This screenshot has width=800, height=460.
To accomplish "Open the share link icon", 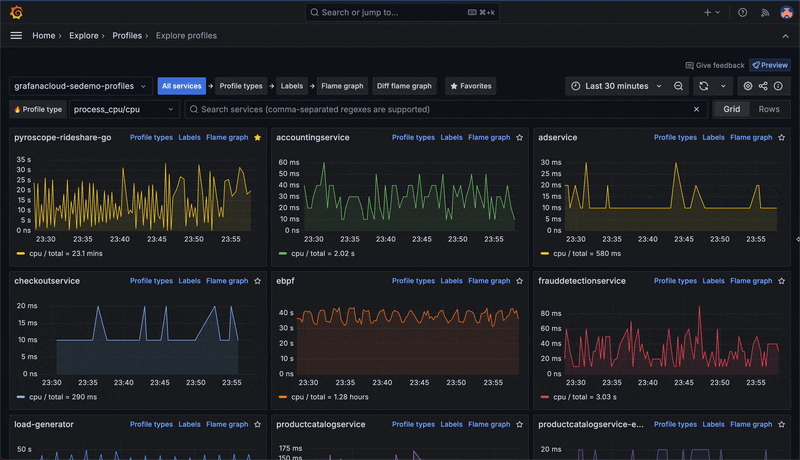I will click(763, 86).
